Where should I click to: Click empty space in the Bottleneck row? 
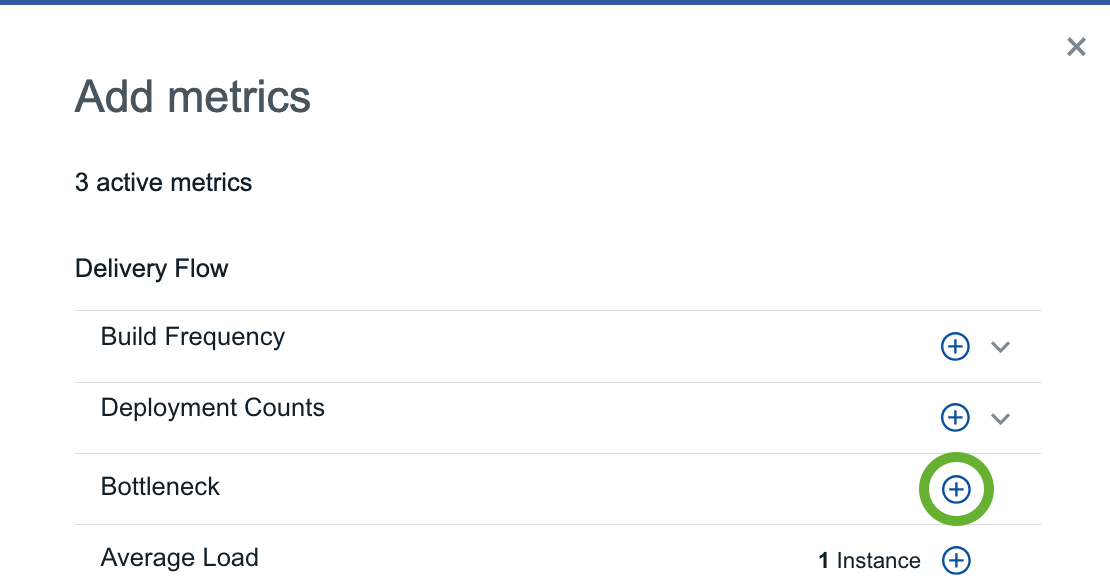(566, 489)
